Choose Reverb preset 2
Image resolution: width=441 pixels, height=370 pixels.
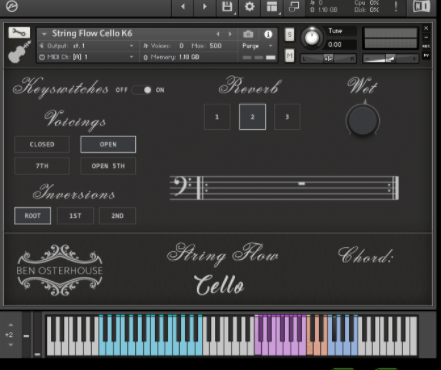click(x=252, y=117)
